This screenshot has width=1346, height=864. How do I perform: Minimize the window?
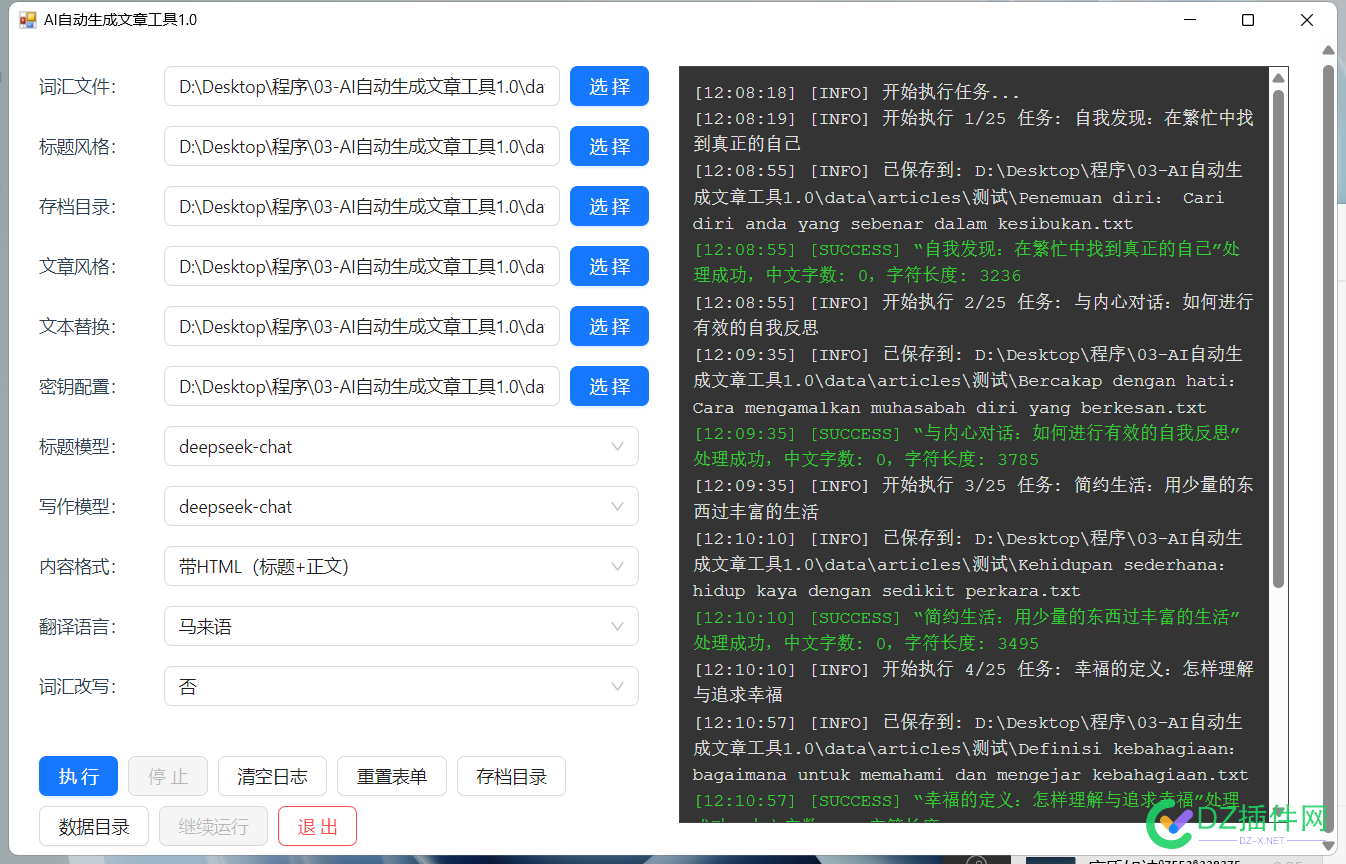(x=1189, y=20)
